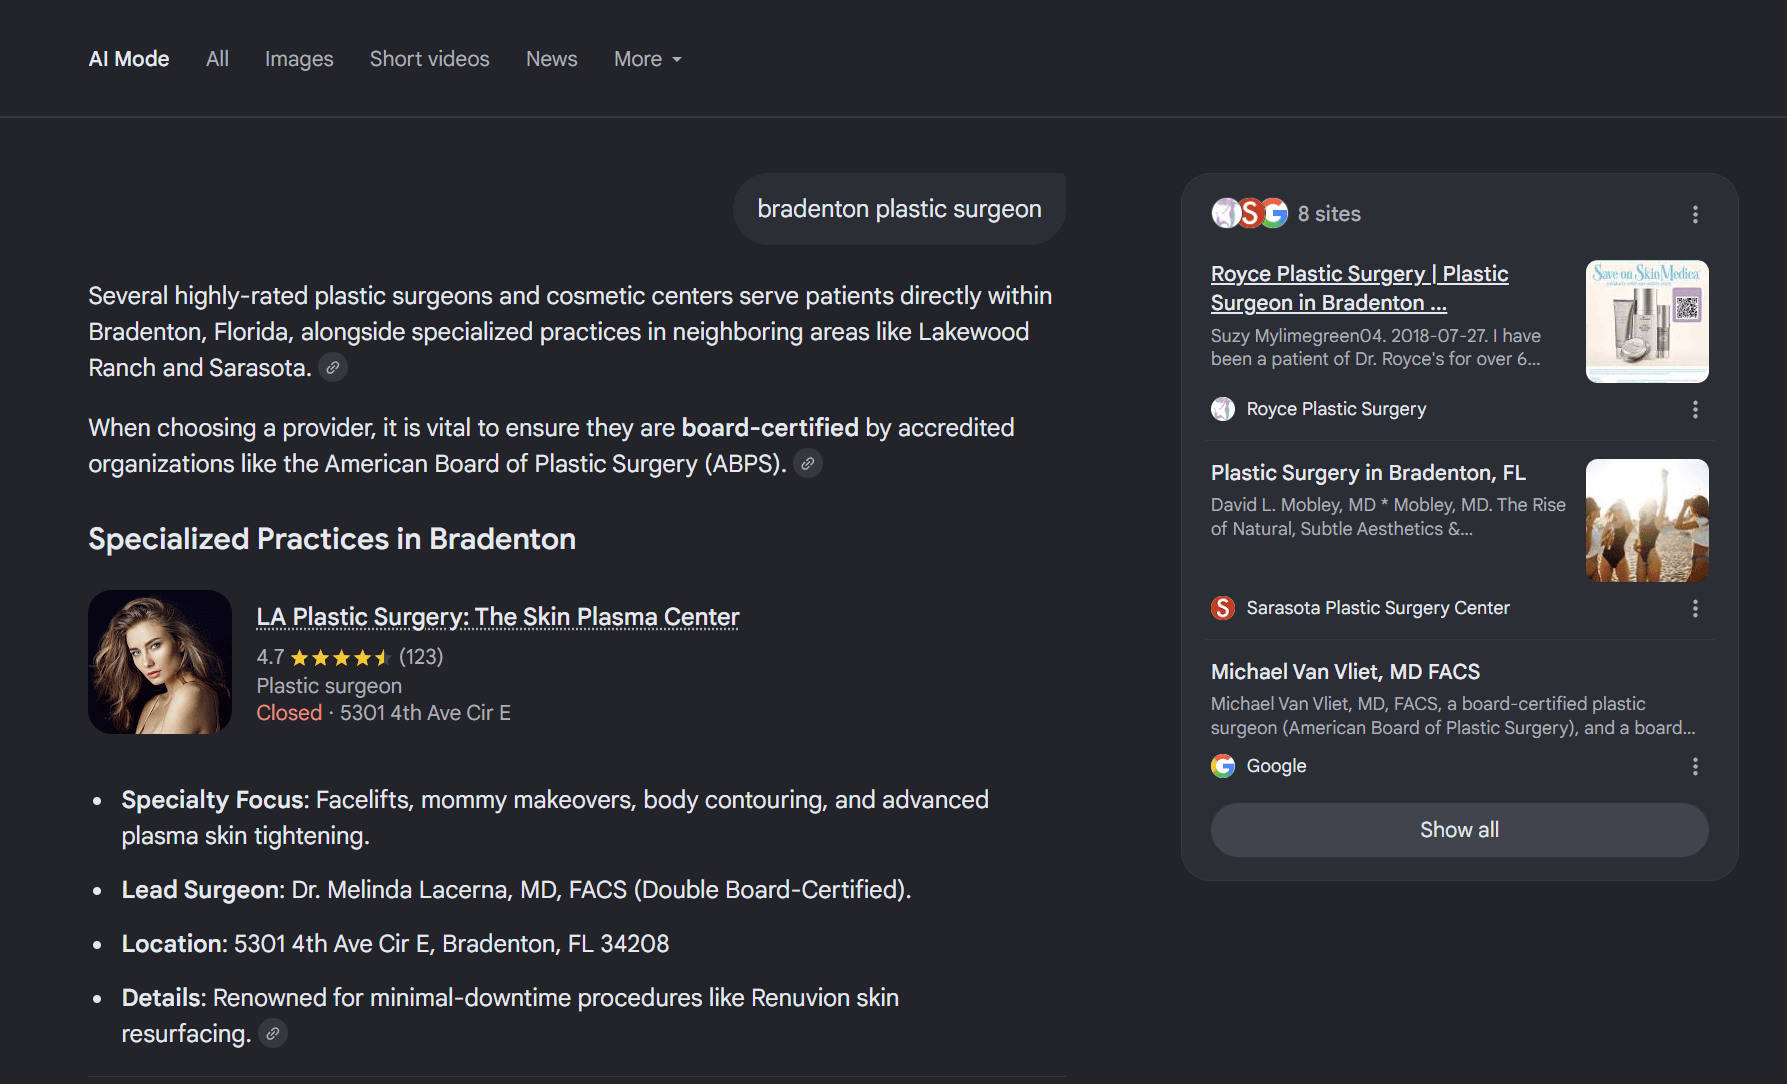Click the bradenton plastic surgeon query bubble
The image size is (1787, 1084).
tap(899, 209)
